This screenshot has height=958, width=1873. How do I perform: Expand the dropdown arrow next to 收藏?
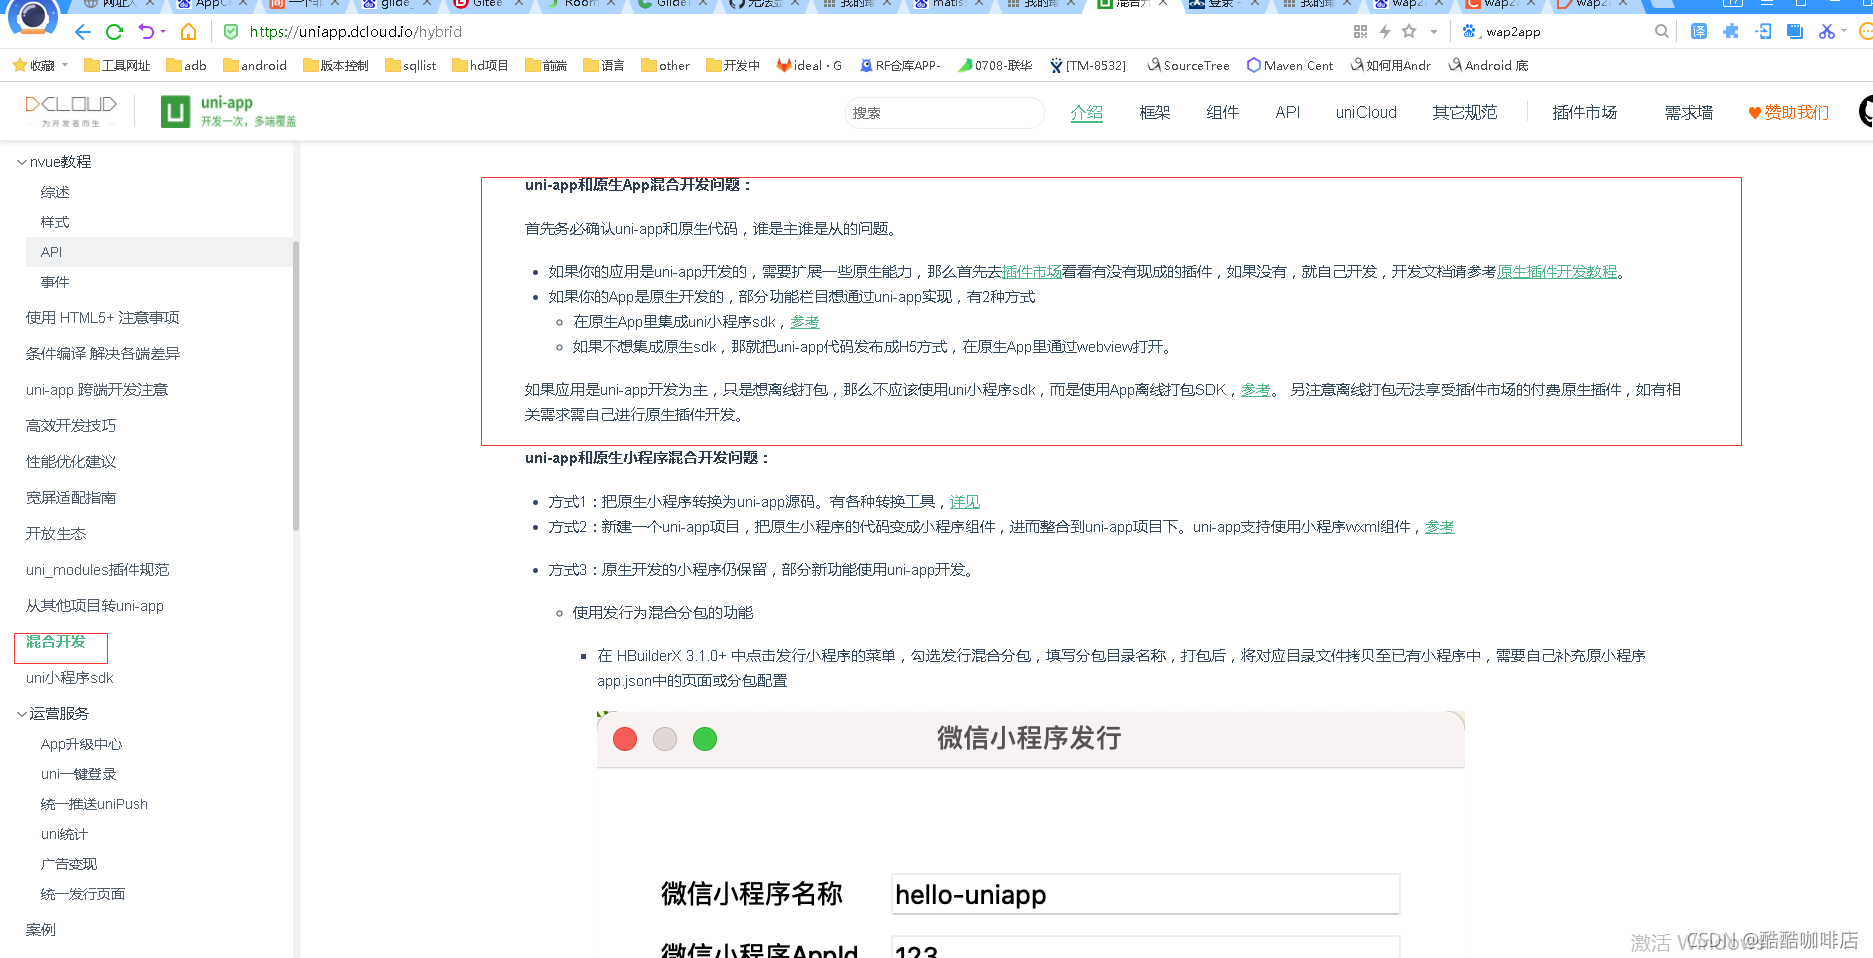65,66
